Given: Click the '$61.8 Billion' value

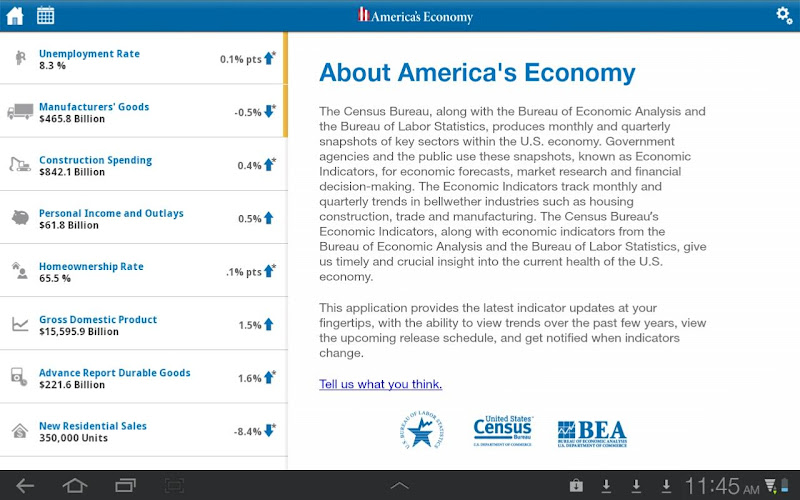Looking at the screenshot, I should tap(69, 225).
